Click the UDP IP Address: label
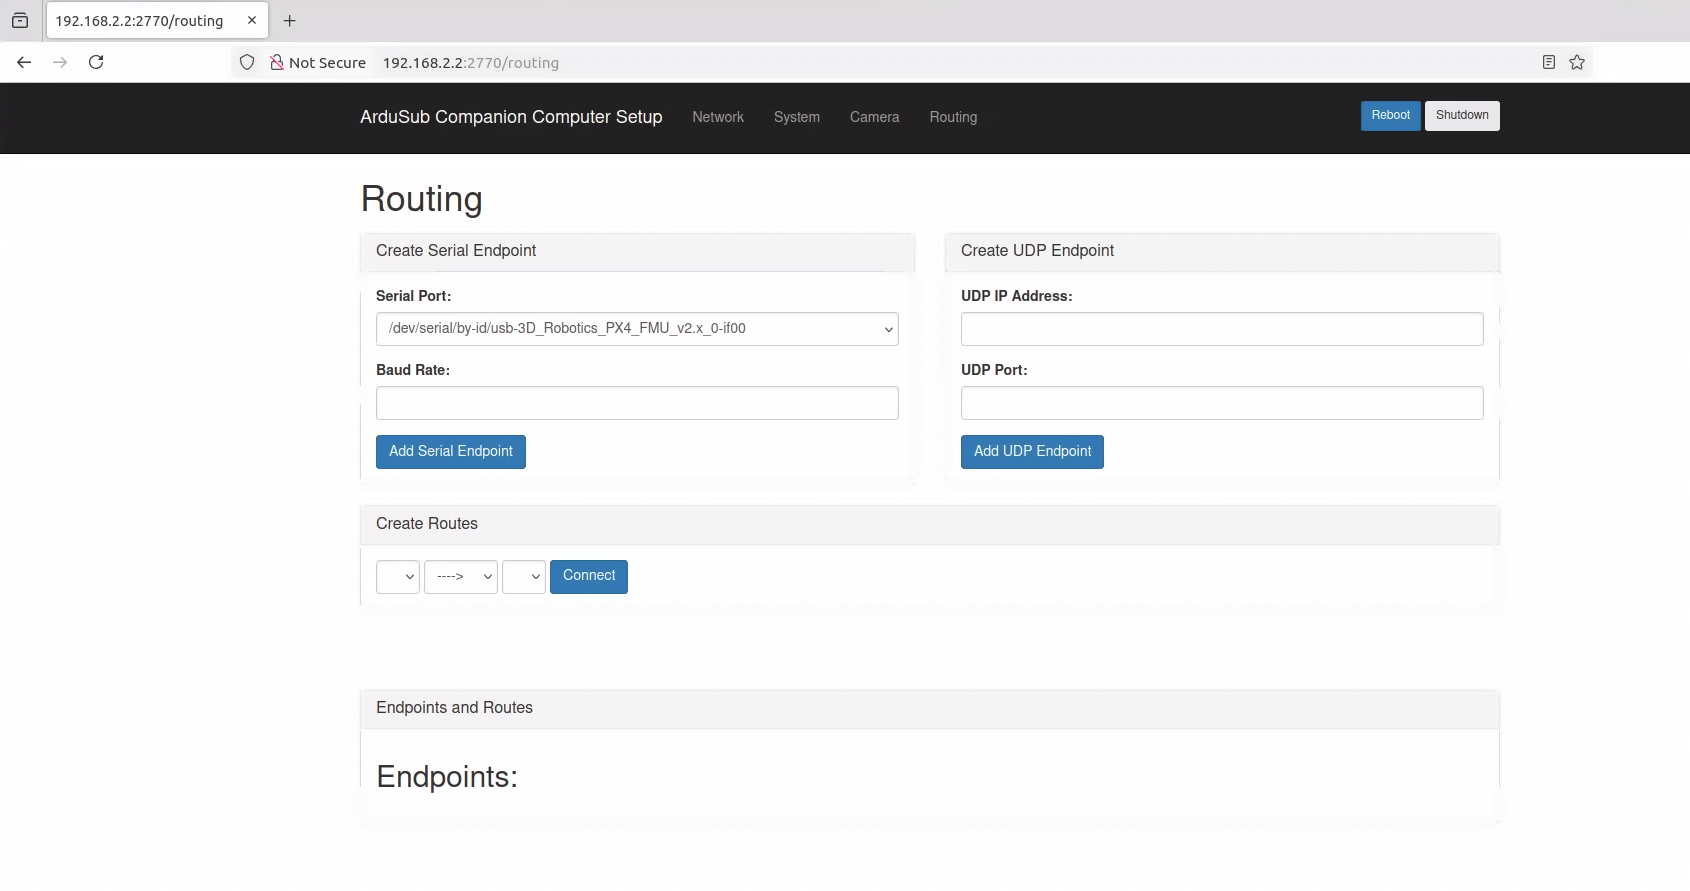The width and height of the screenshot is (1690, 891). click(1016, 296)
